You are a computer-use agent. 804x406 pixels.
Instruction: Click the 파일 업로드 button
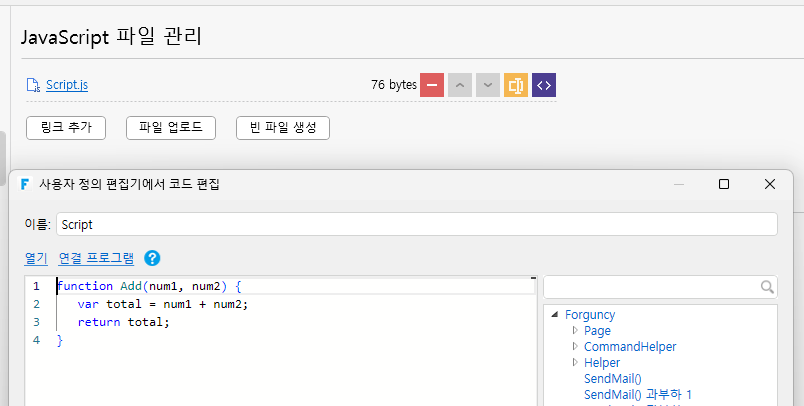pos(171,128)
